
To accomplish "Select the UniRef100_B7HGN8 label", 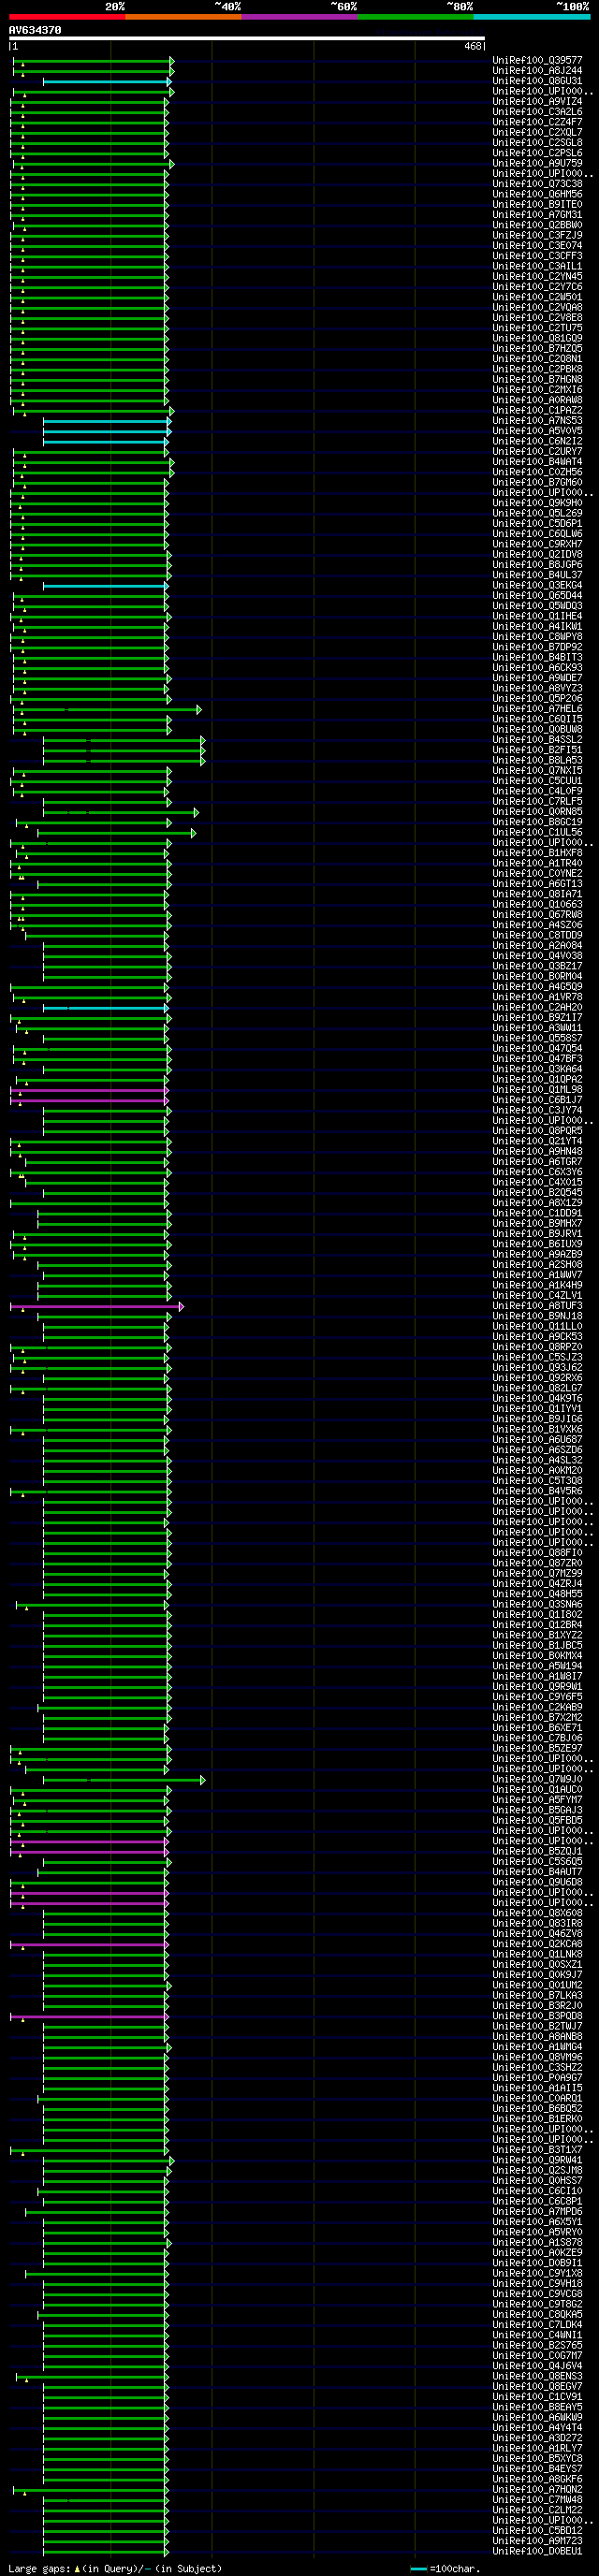I will click(x=537, y=380).
